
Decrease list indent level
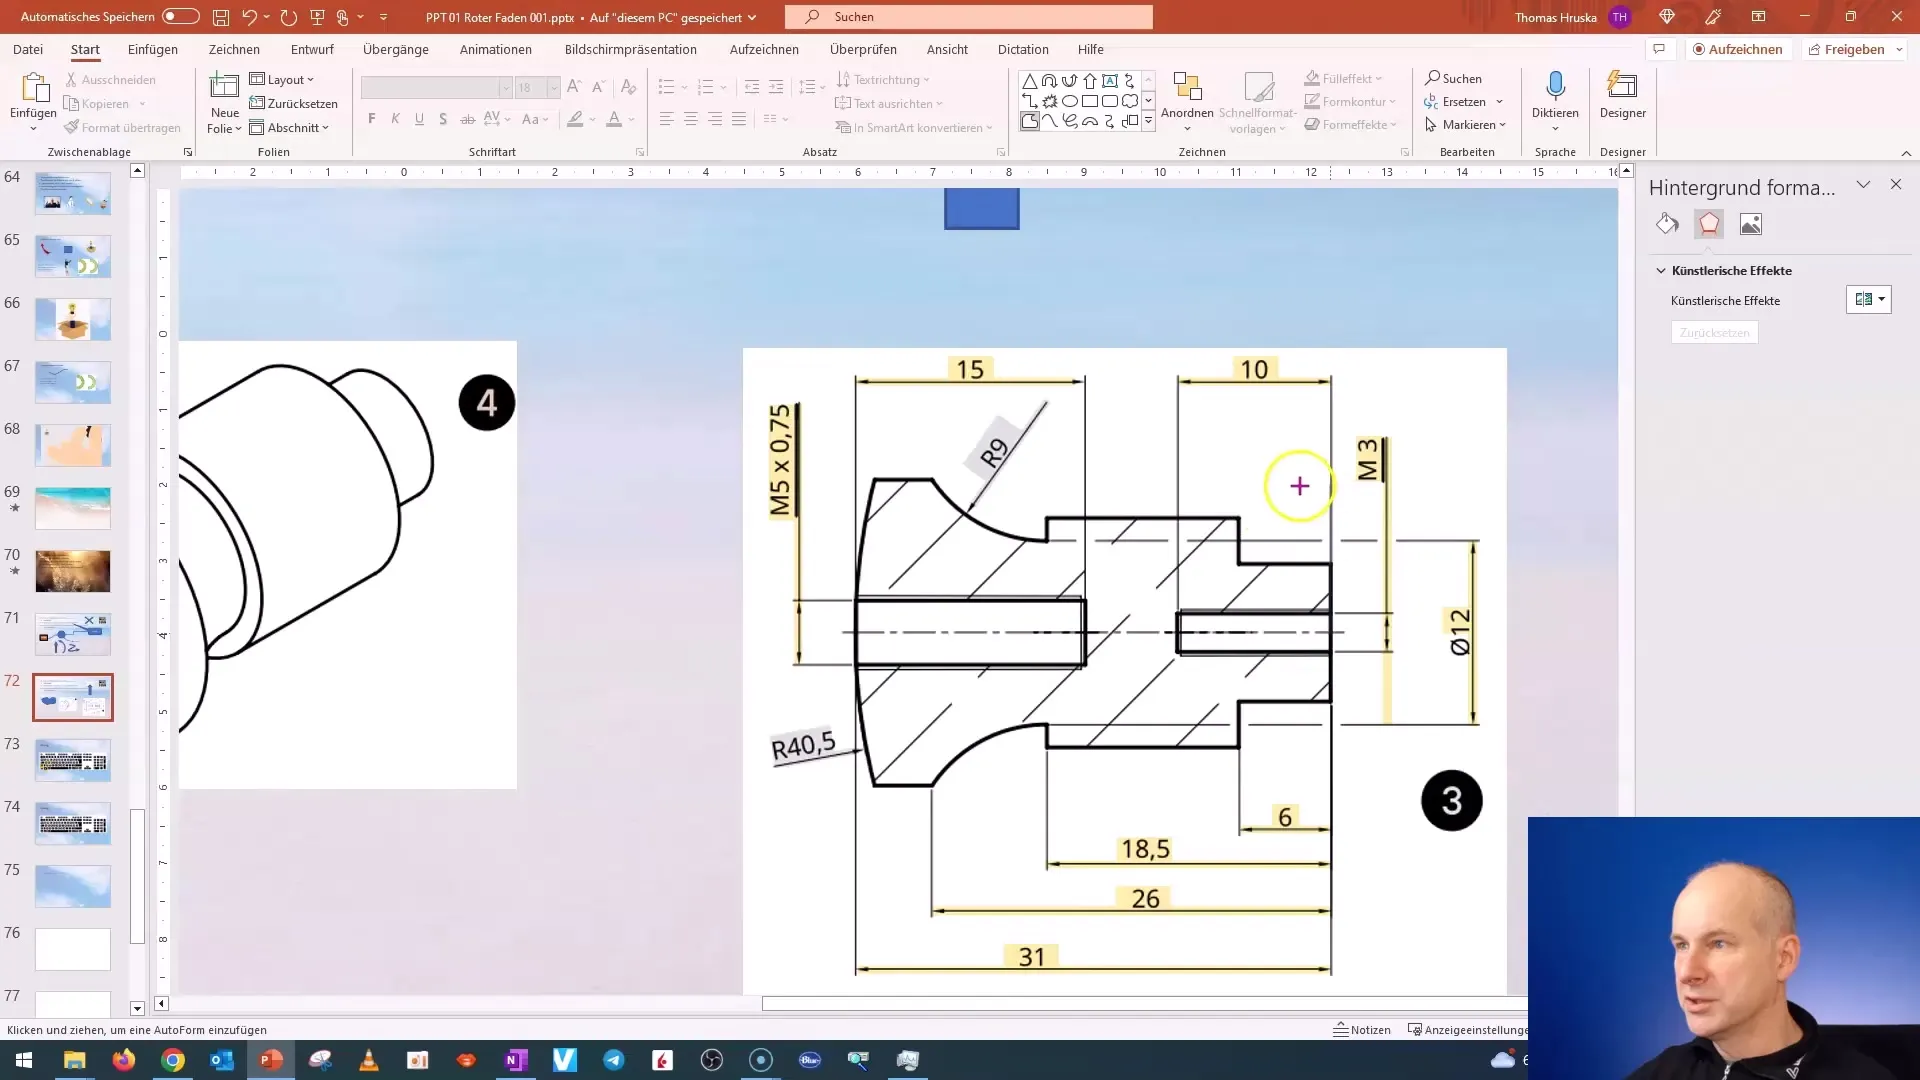752,87
